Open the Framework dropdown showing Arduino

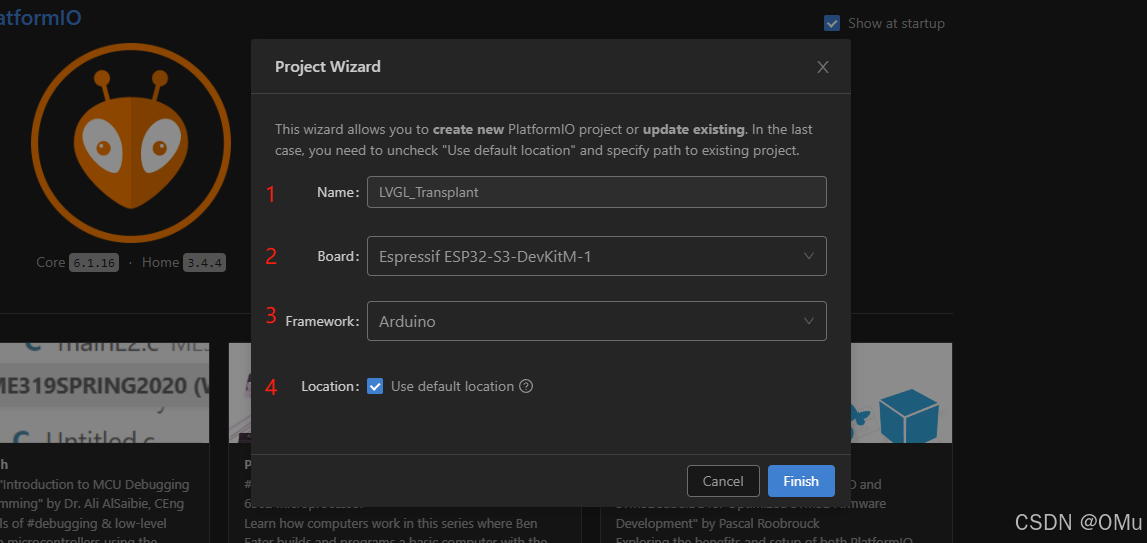(x=597, y=321)
